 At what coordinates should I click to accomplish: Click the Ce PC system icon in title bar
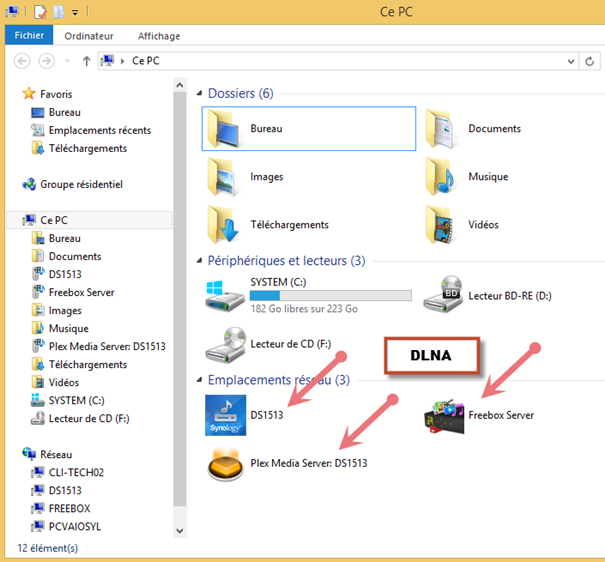click(12, 12)
